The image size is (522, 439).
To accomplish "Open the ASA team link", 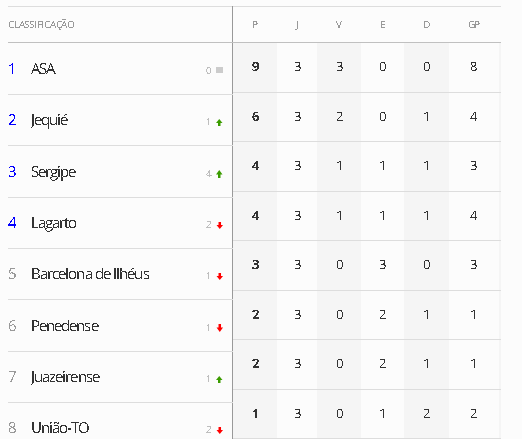I will pyautogui.click(x=43, y=69).
